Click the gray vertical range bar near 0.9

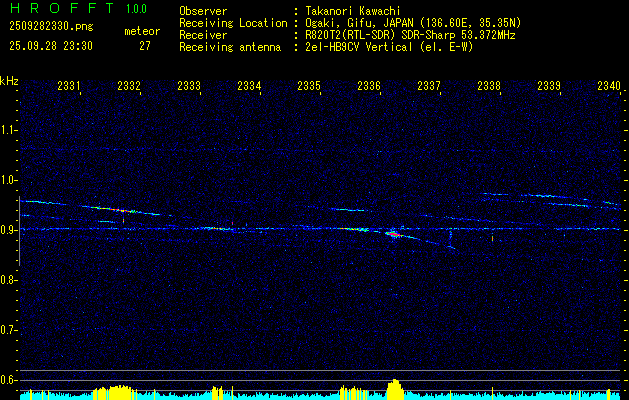click(x=19, y=231)
